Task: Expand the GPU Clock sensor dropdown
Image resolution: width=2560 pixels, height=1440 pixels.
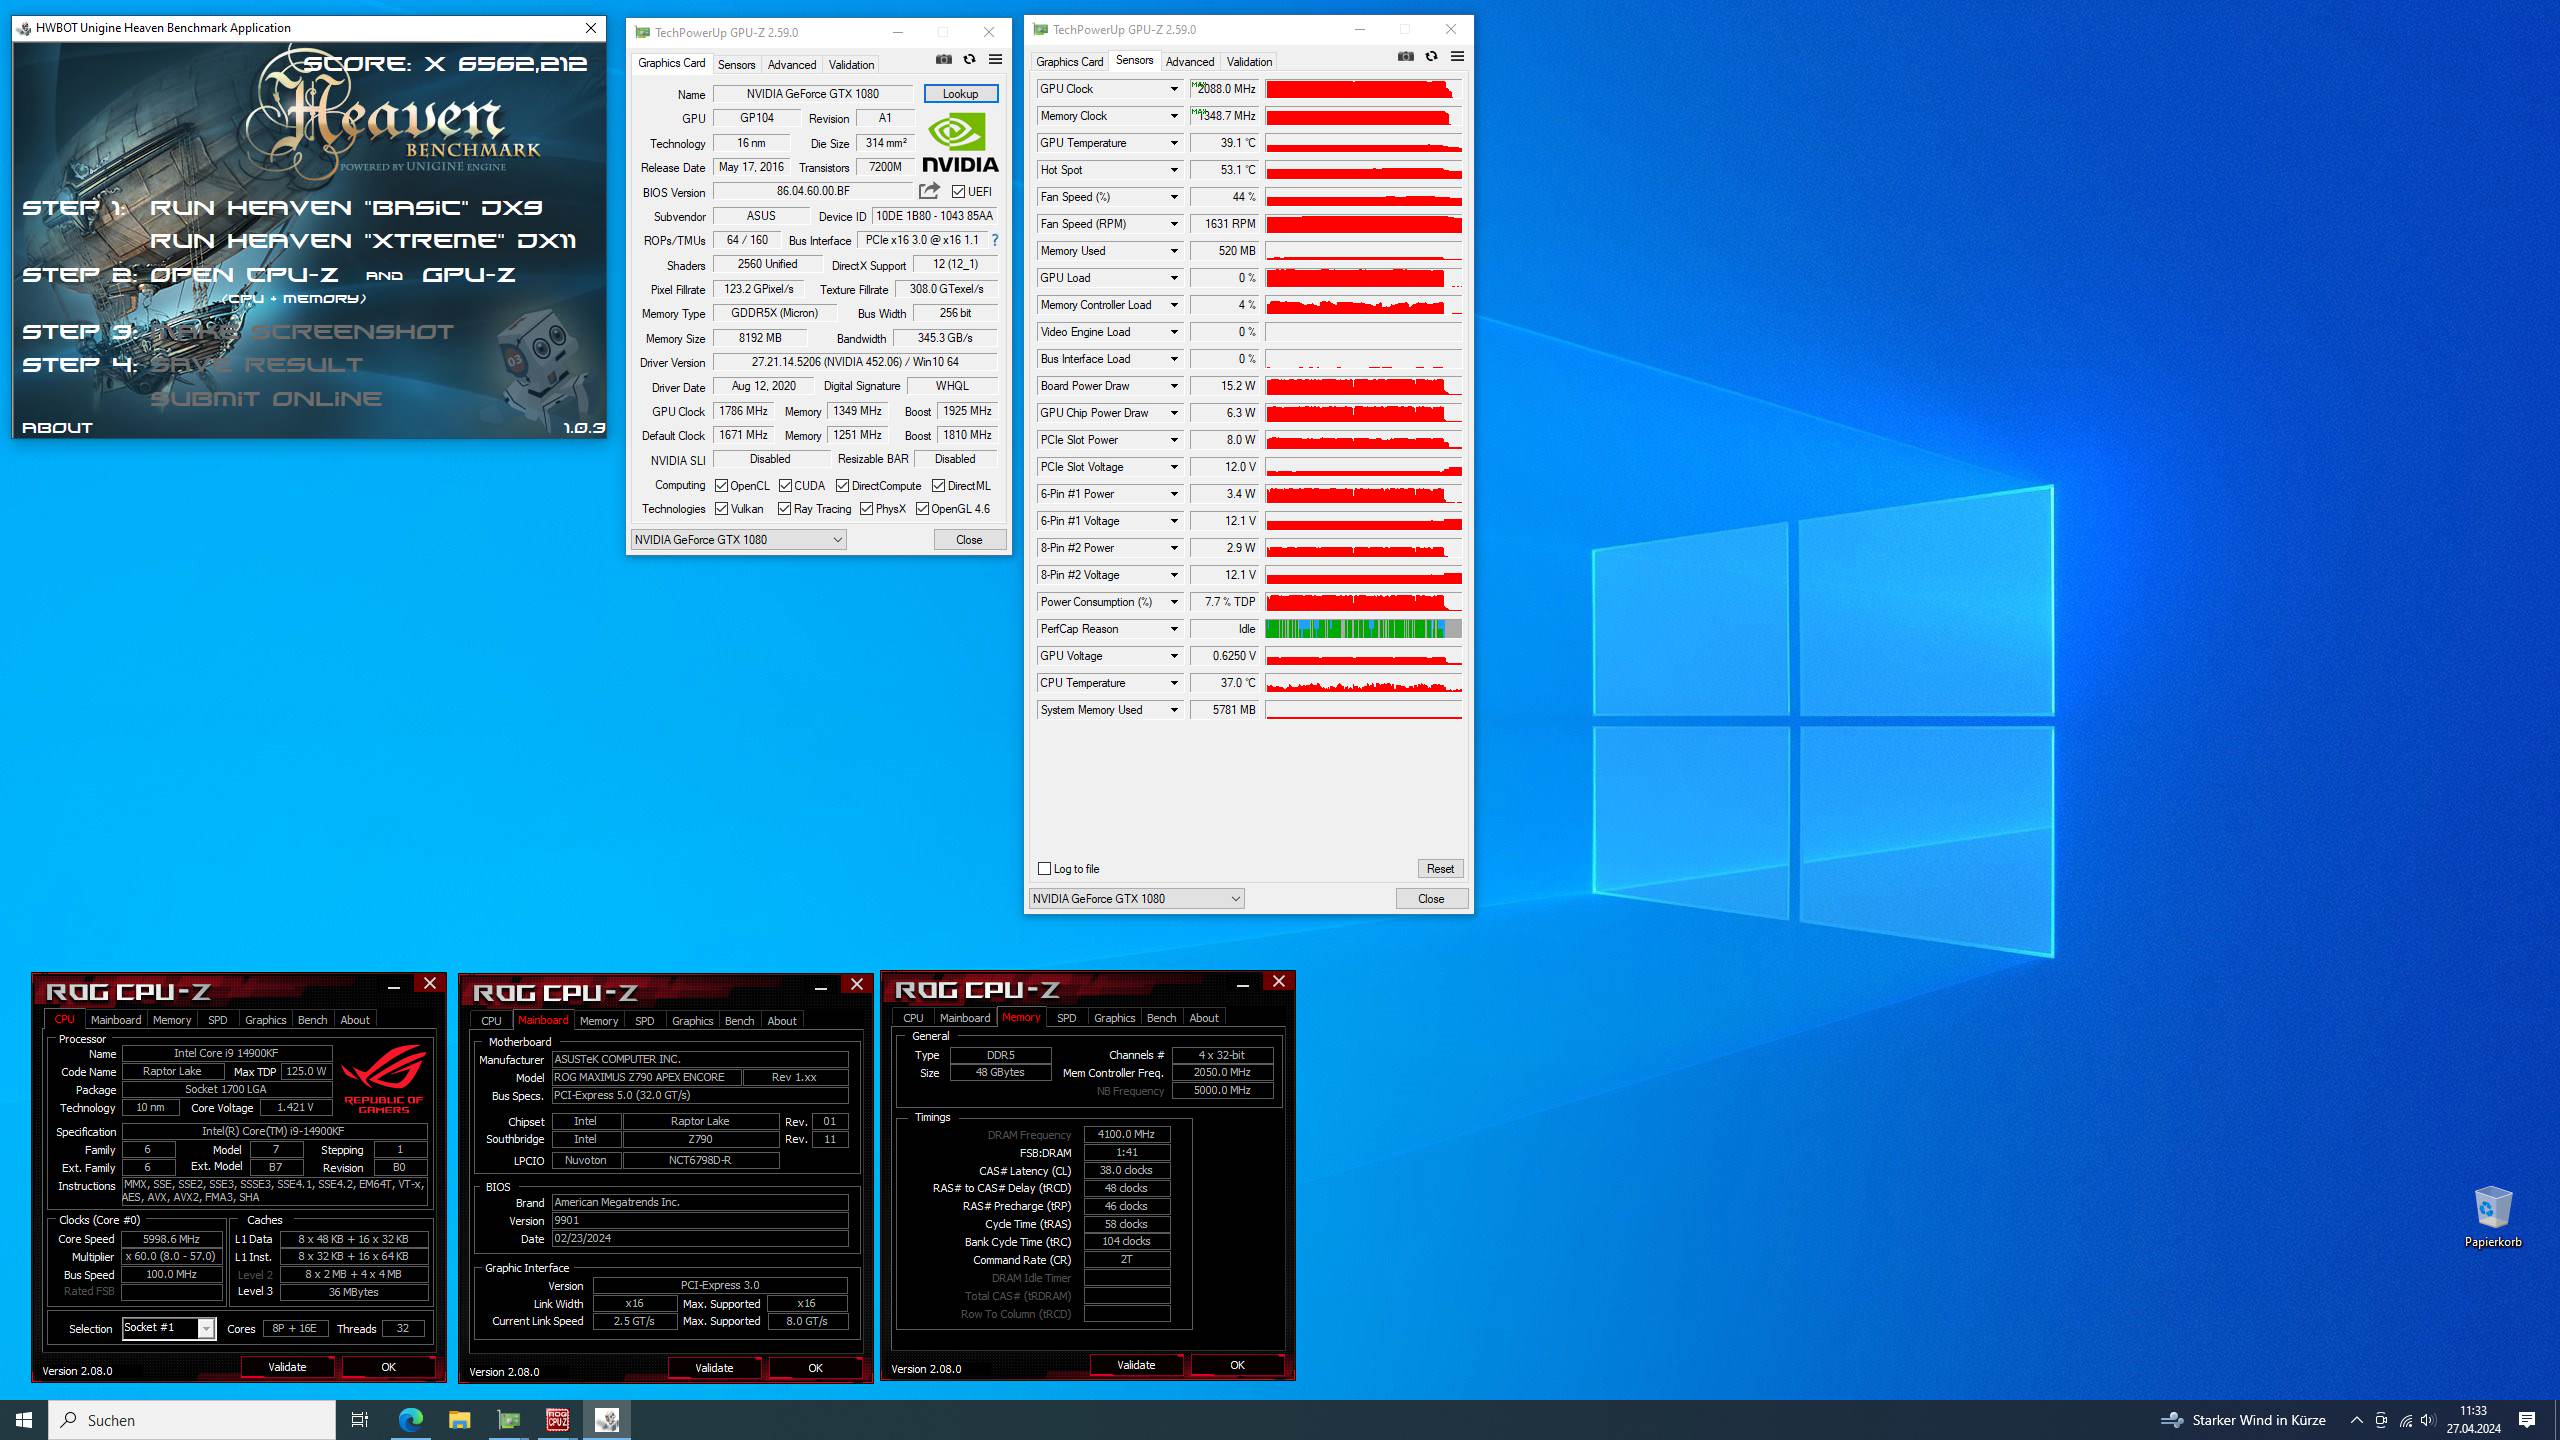Action: pos(1174,89)
